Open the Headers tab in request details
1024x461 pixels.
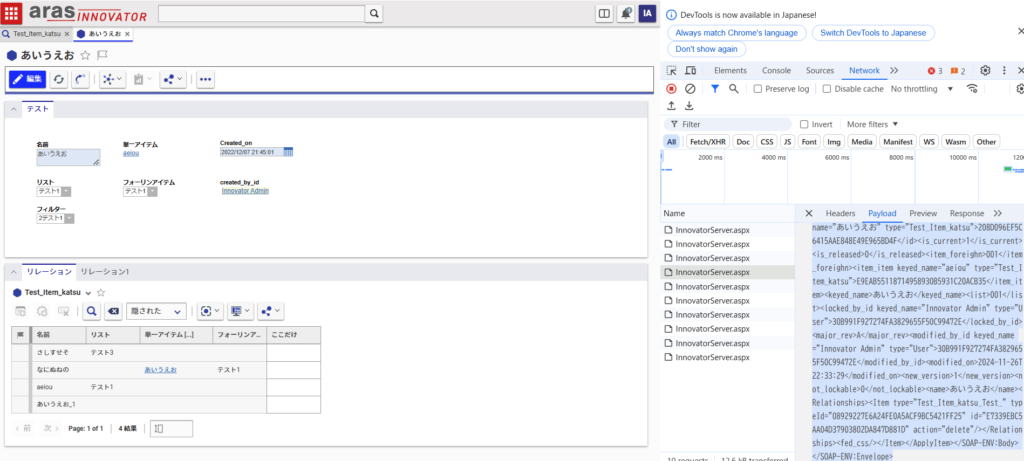coord(839,213)
